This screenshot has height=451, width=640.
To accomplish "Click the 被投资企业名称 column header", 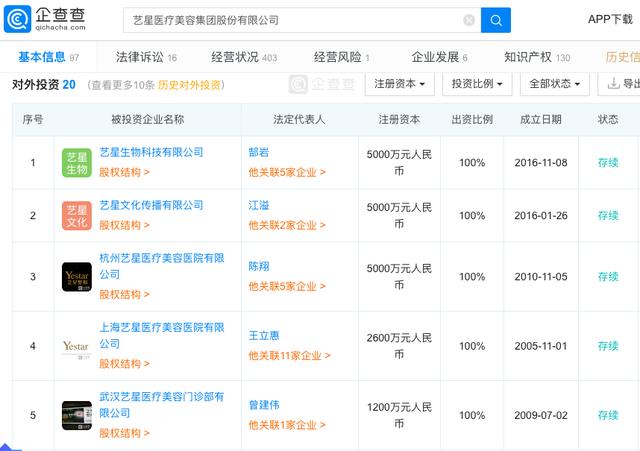I will (148, 120).
